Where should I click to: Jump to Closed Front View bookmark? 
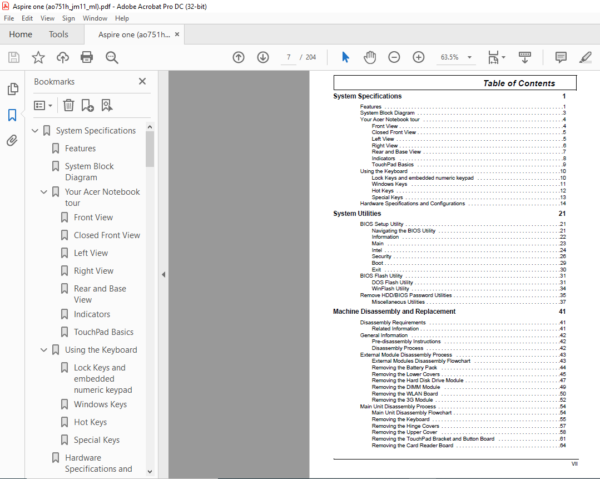pos(107,235)
